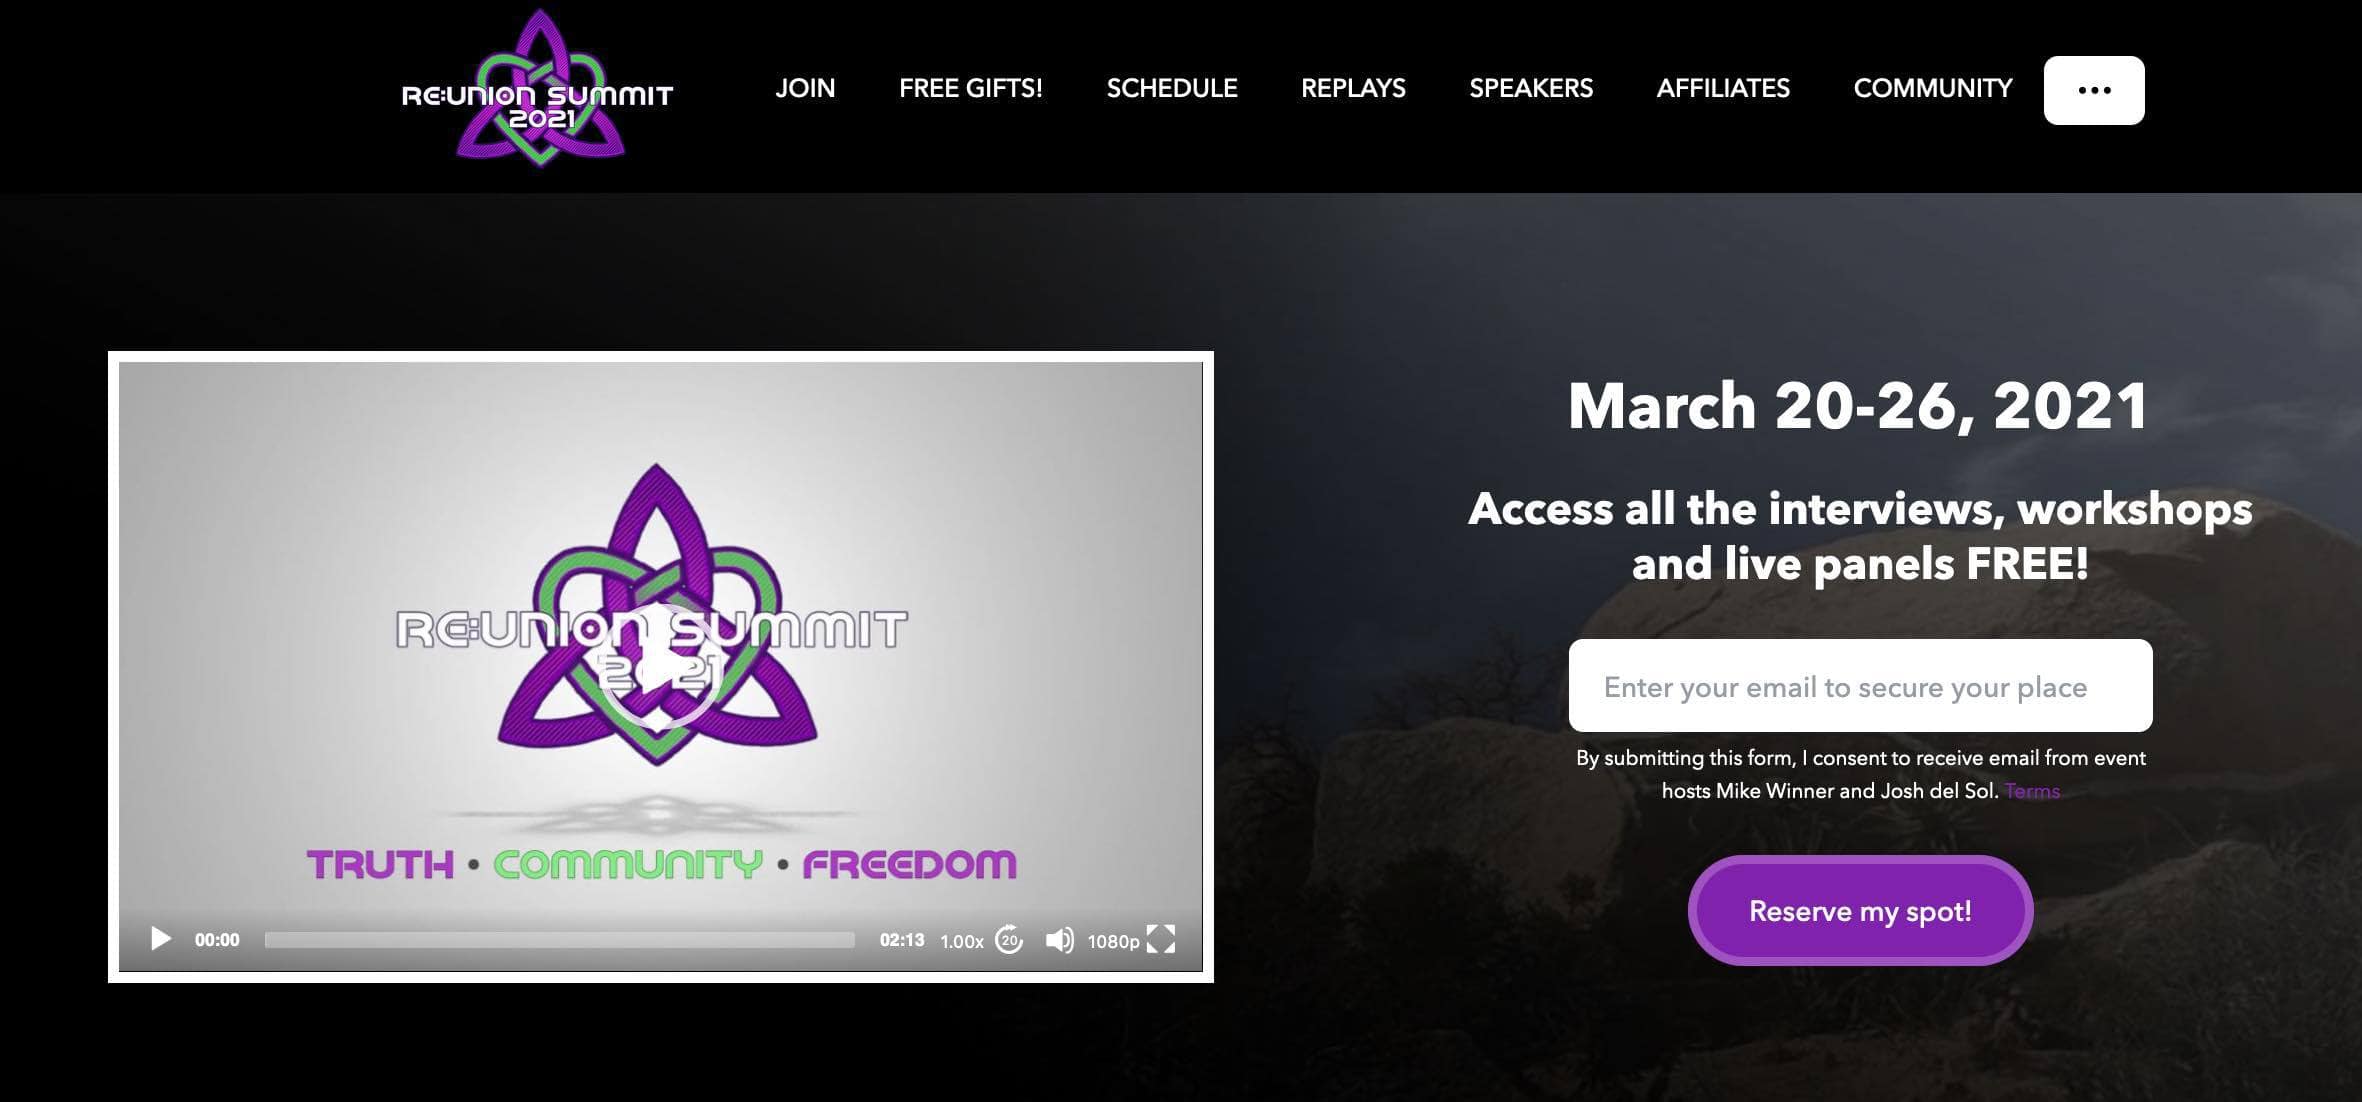2362x1102 pixels.
Task: Click the Re:Union Summit 2021 logo
Action: pos(538,88)
